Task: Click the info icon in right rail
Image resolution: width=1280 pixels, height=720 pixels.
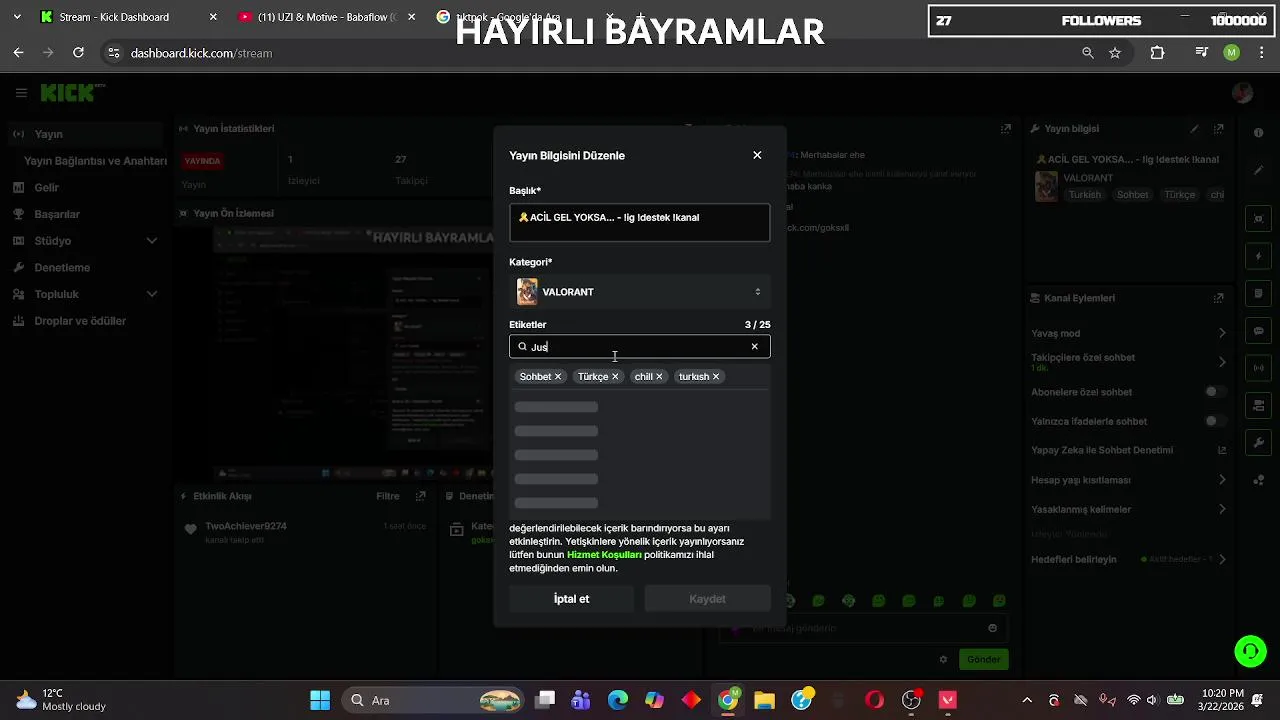Action: click(1259, 133)
